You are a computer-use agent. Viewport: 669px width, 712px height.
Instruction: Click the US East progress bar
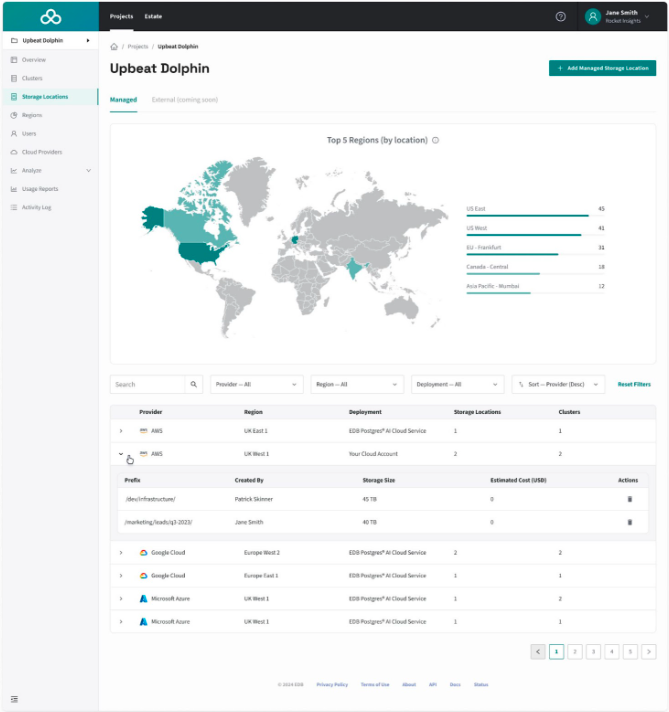[x=527, y=215]
